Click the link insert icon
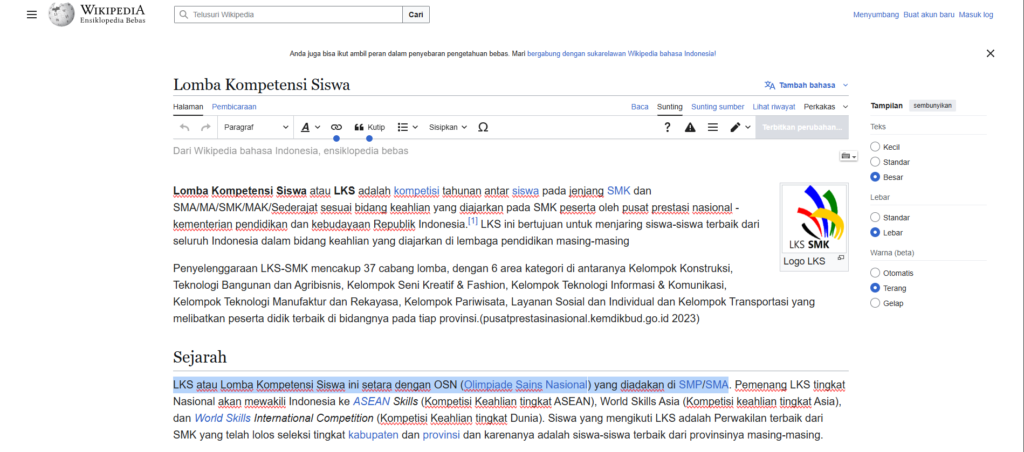Screen dimensions: 1024x452 [x=336, y=127]
